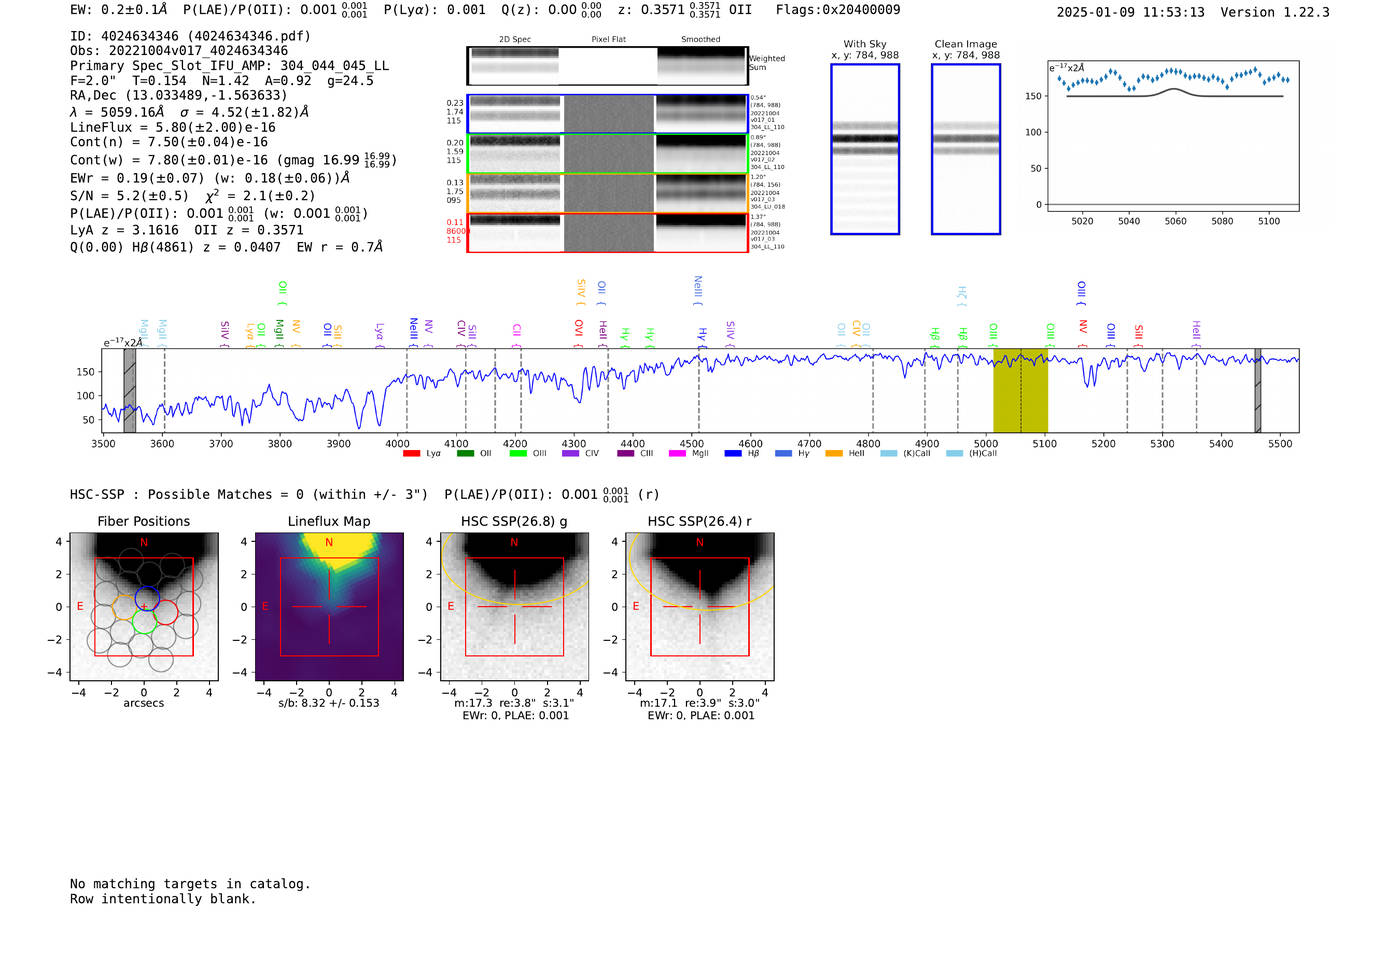Image resolution: width=1400 pixels, height=953 pixels.
Task: Click the light blue (K)CaII legend swatch
Action: [x=889, y=454]
